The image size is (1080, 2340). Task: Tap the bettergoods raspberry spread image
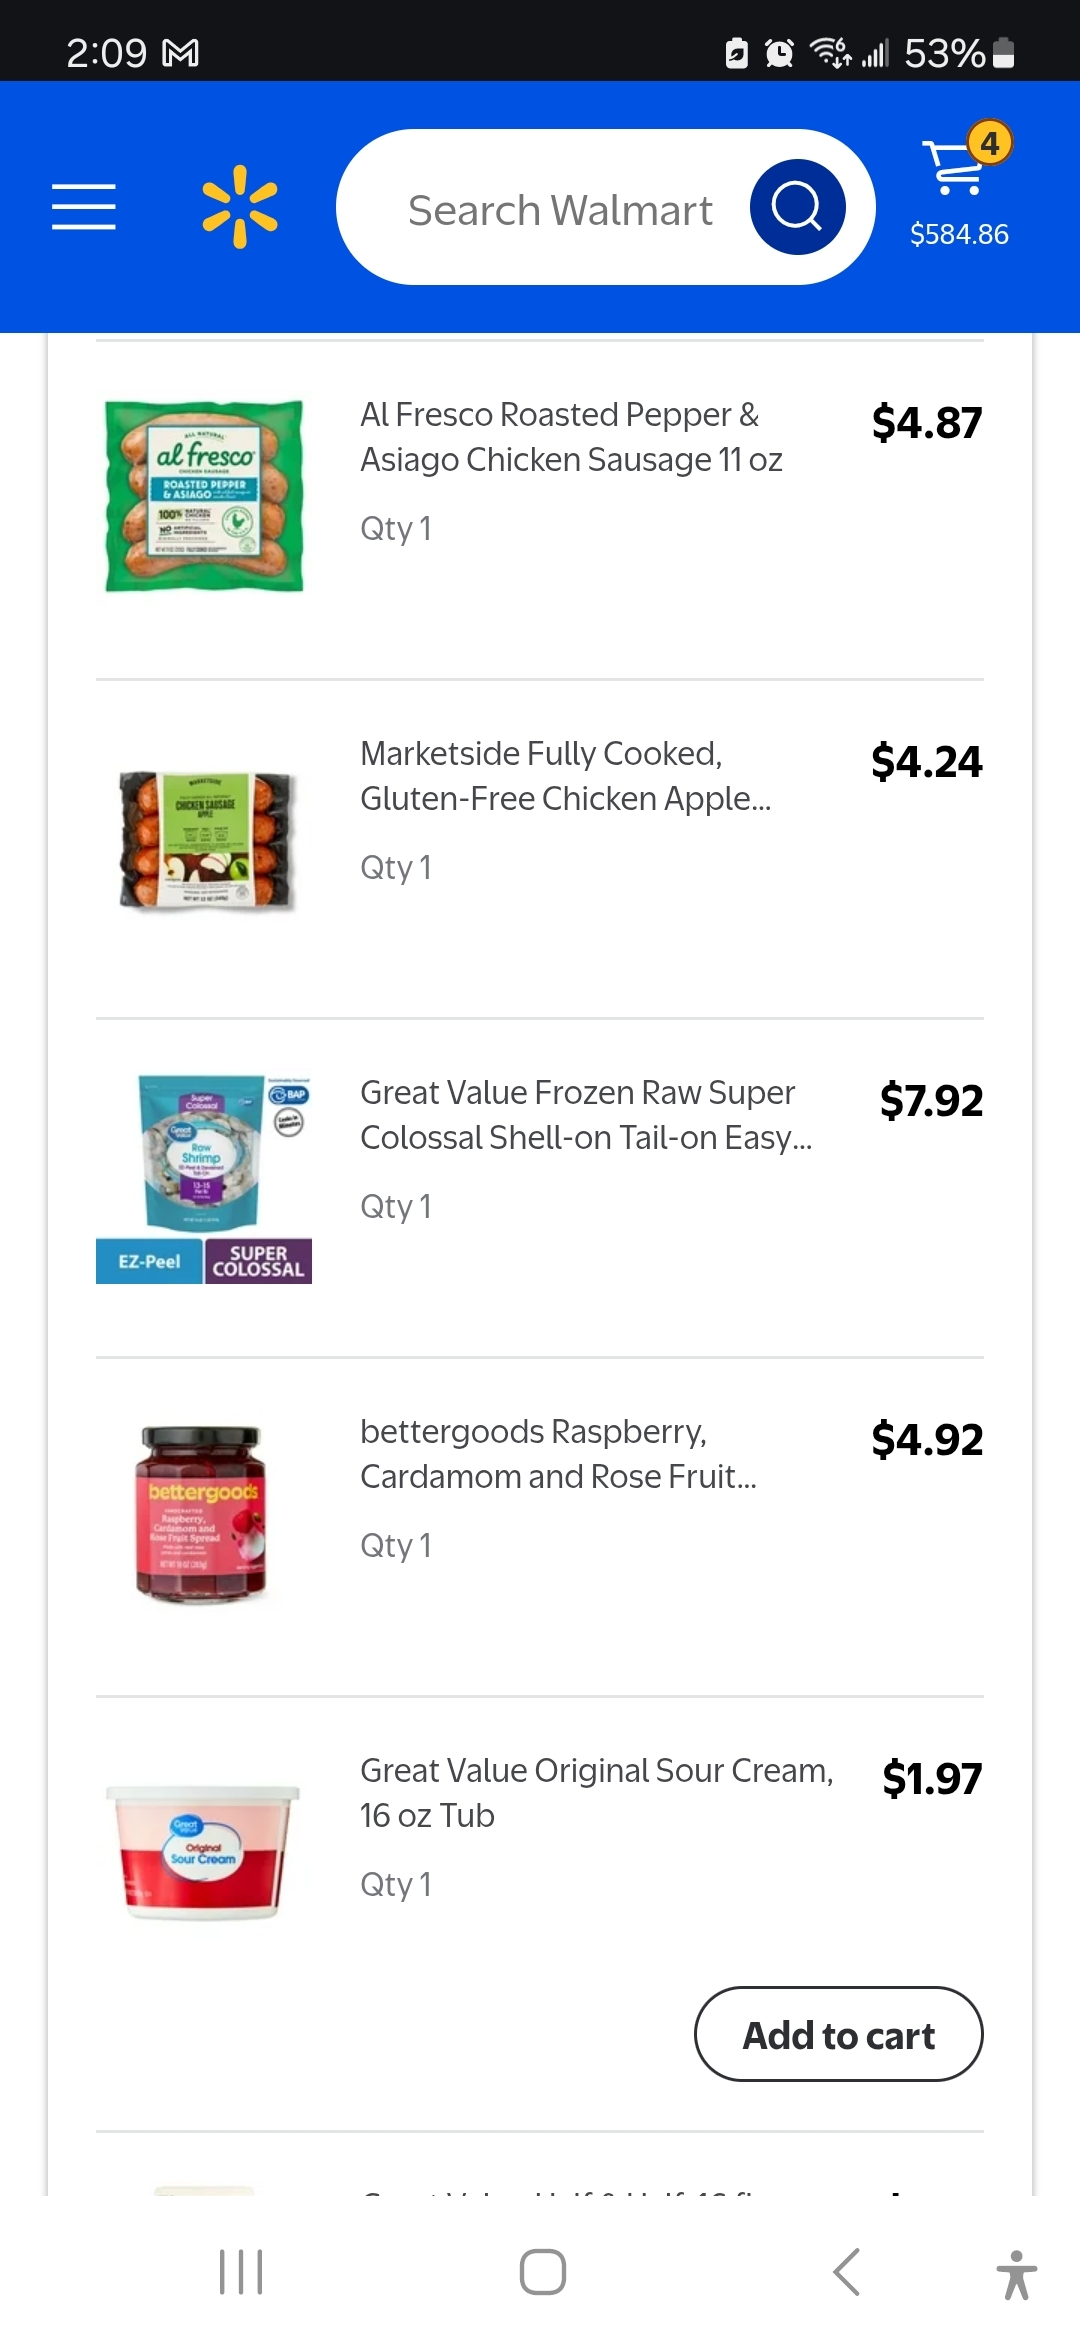click(204, 1515)
